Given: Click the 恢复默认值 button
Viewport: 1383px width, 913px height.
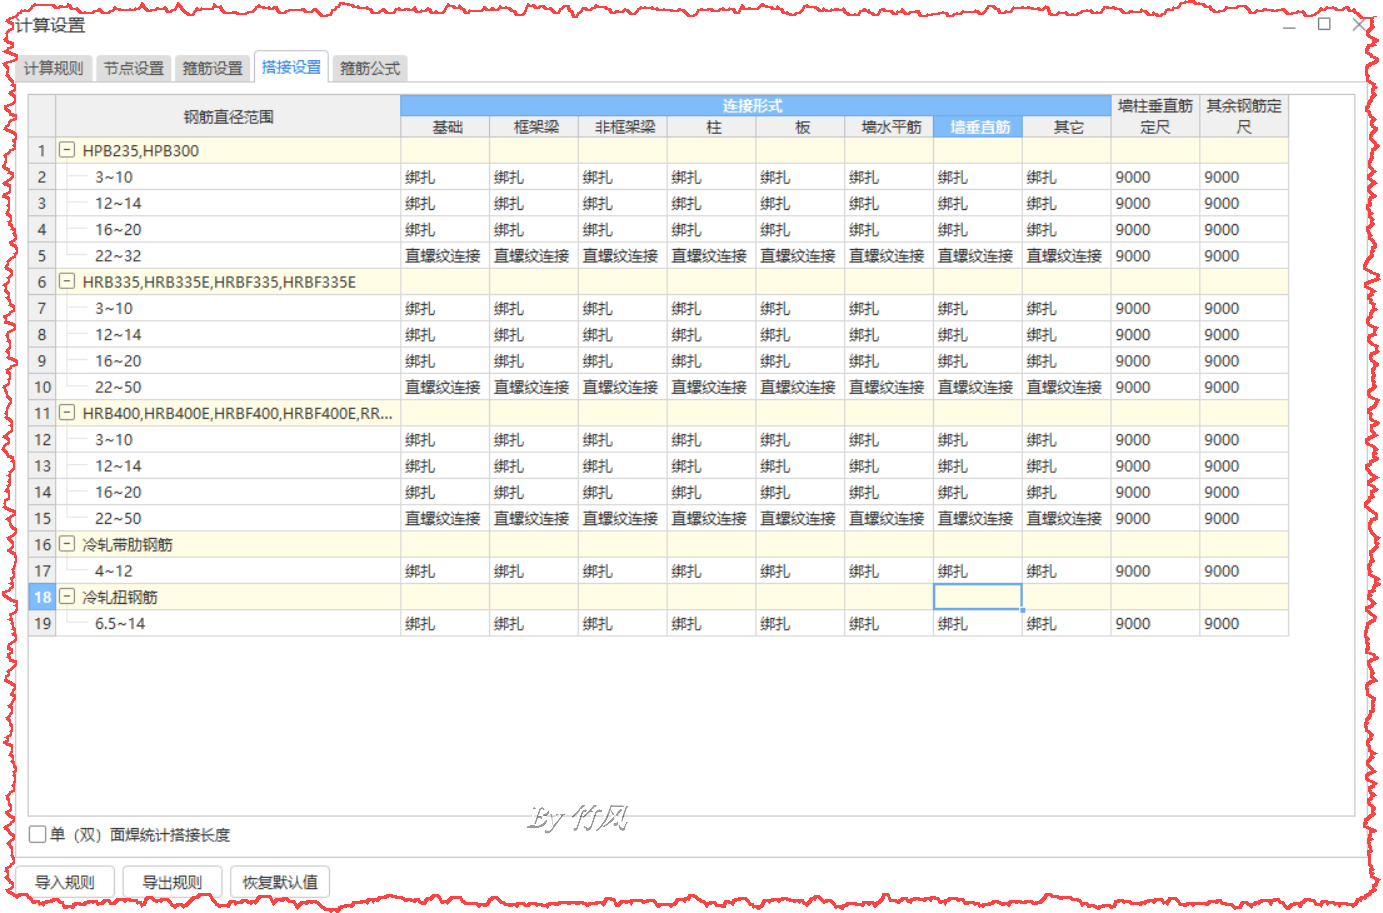Looking at the screenshot, I should [280, 882].
